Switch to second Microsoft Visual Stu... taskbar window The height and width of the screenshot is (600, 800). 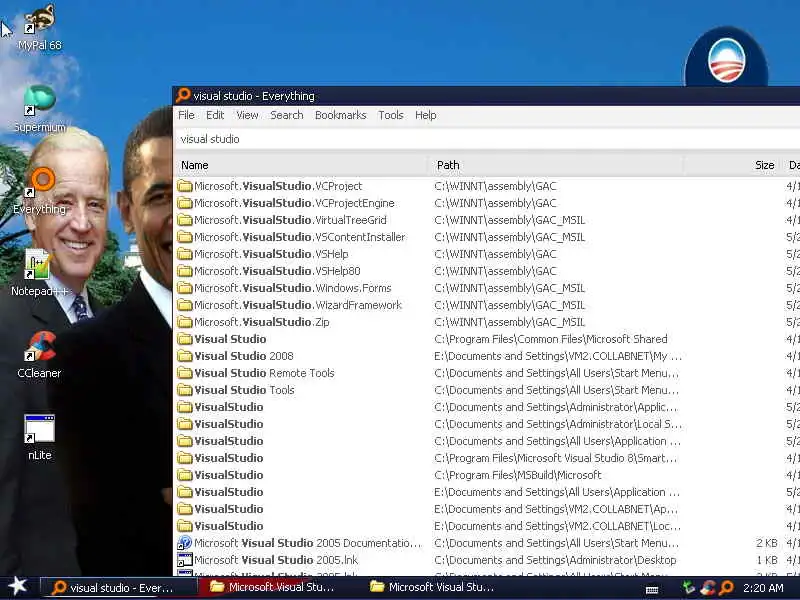[437, 587]
